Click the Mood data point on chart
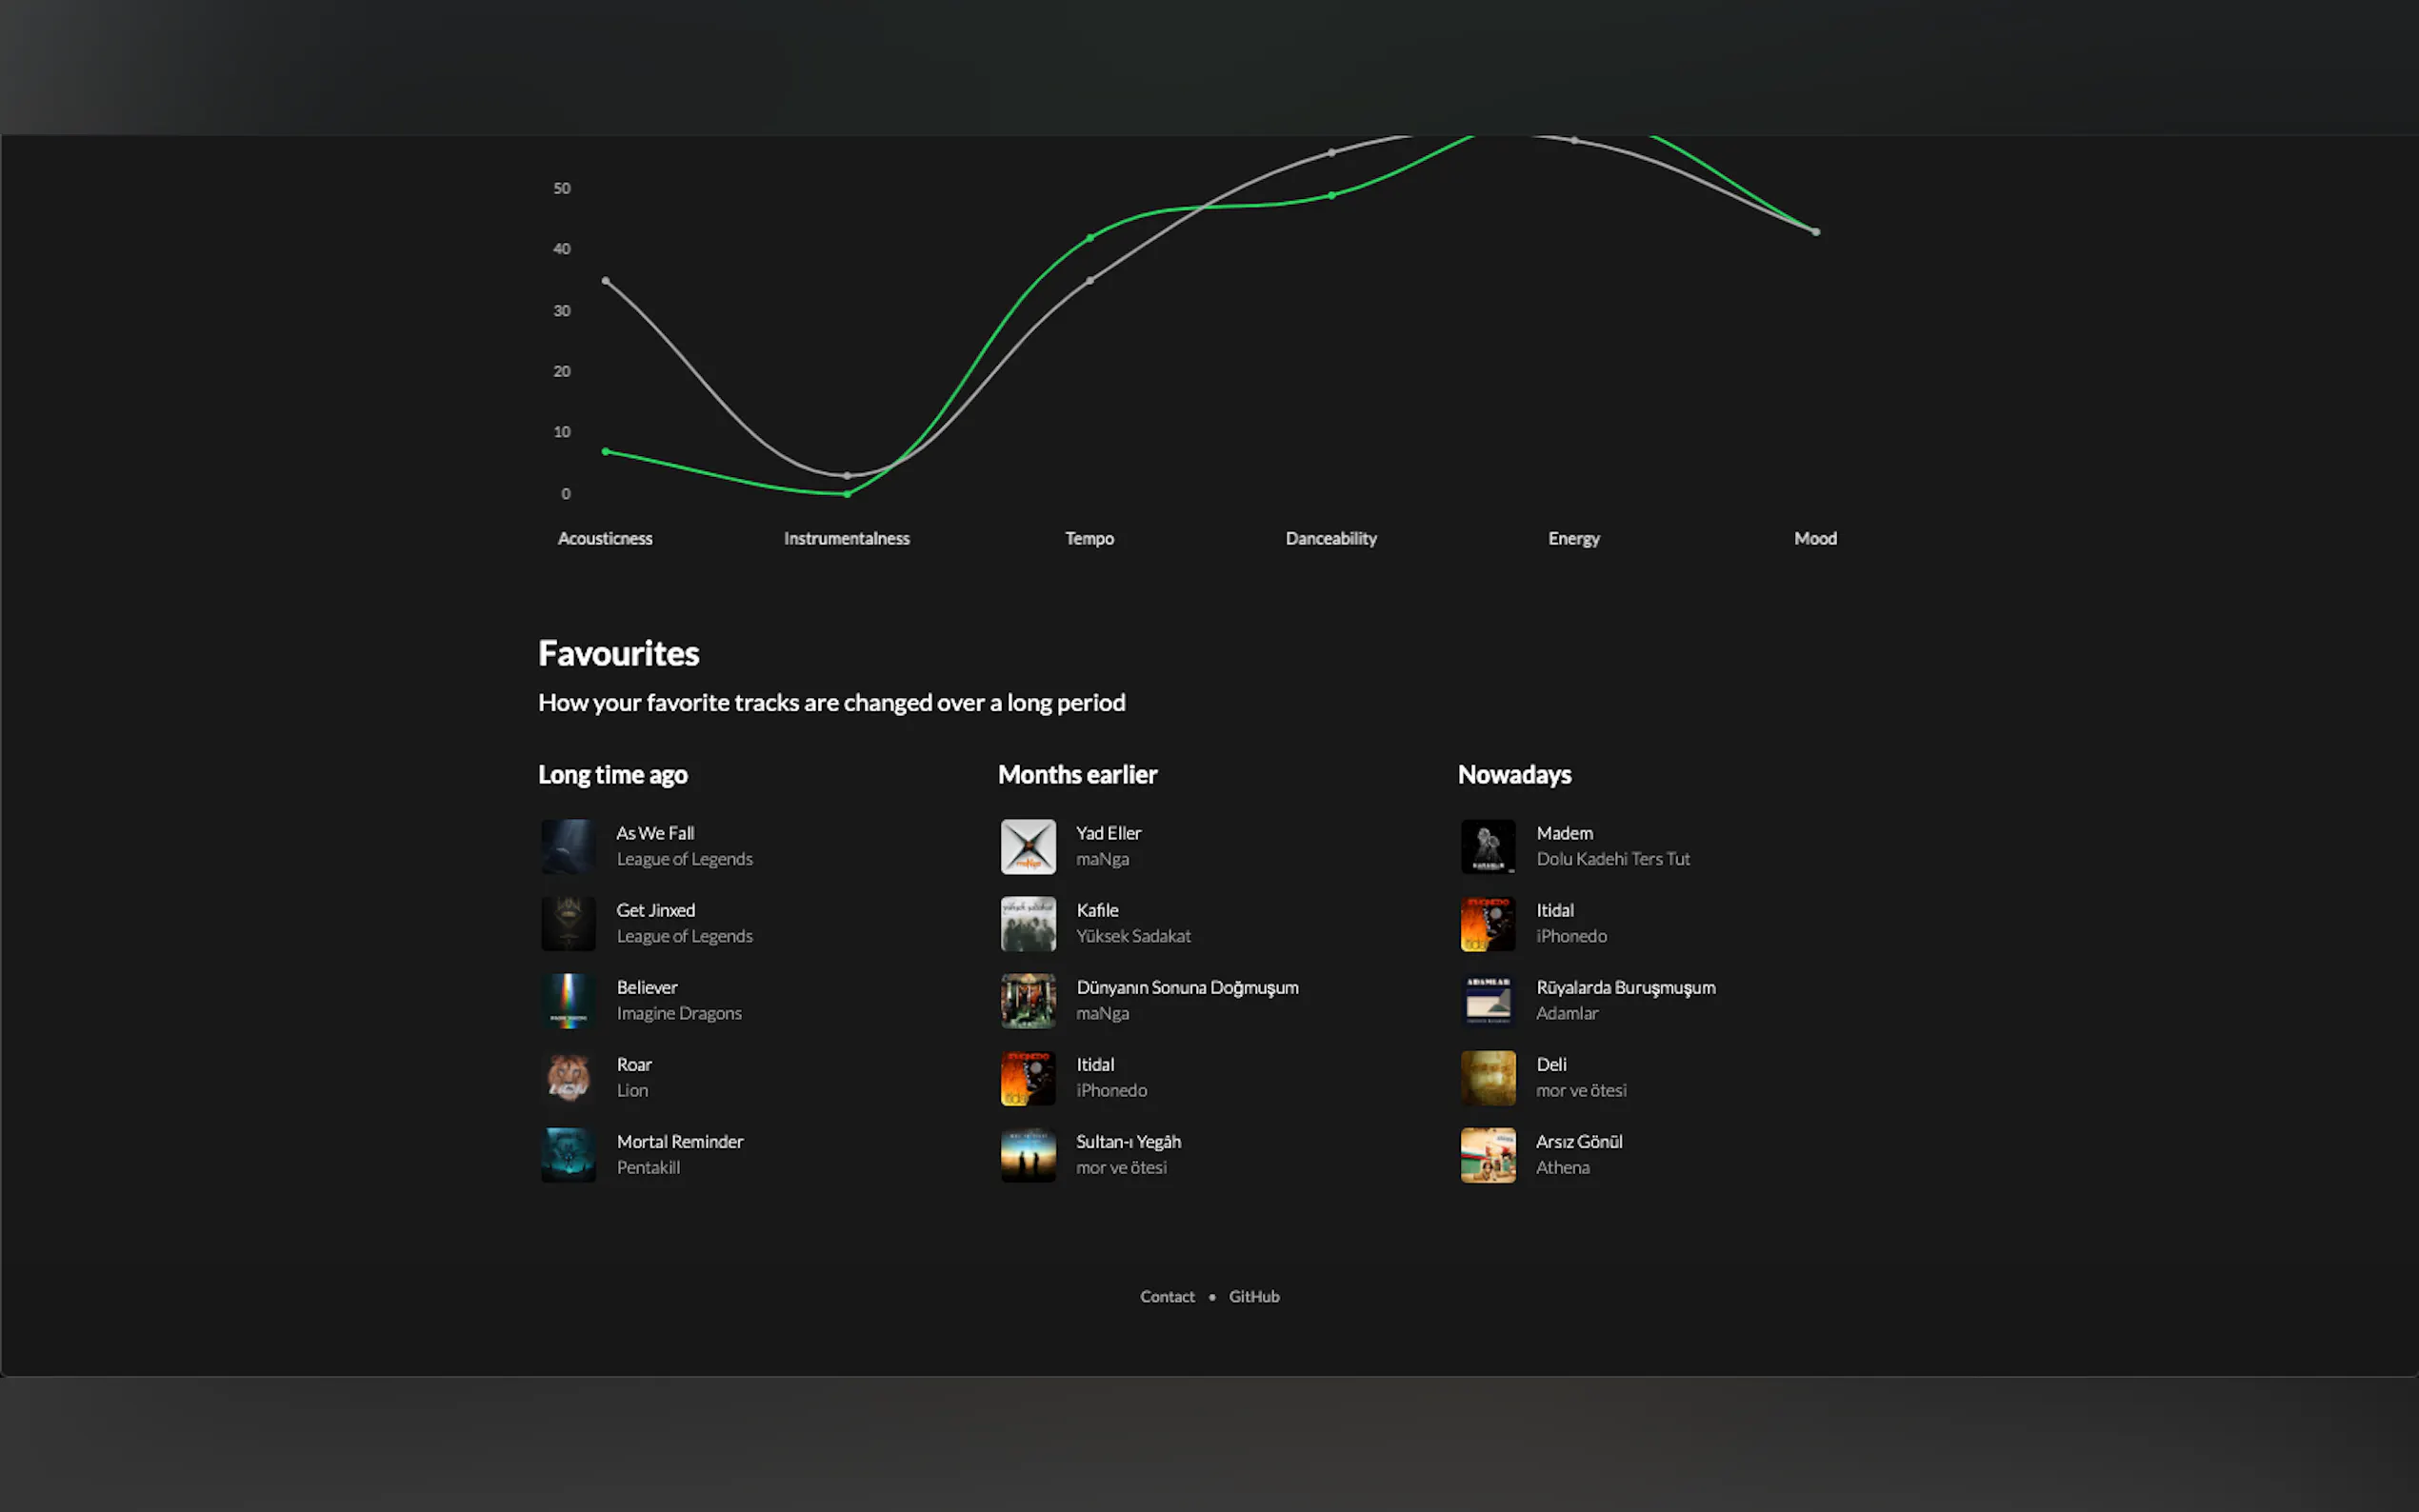The image size is (2419, 1512). point(1816,232)
